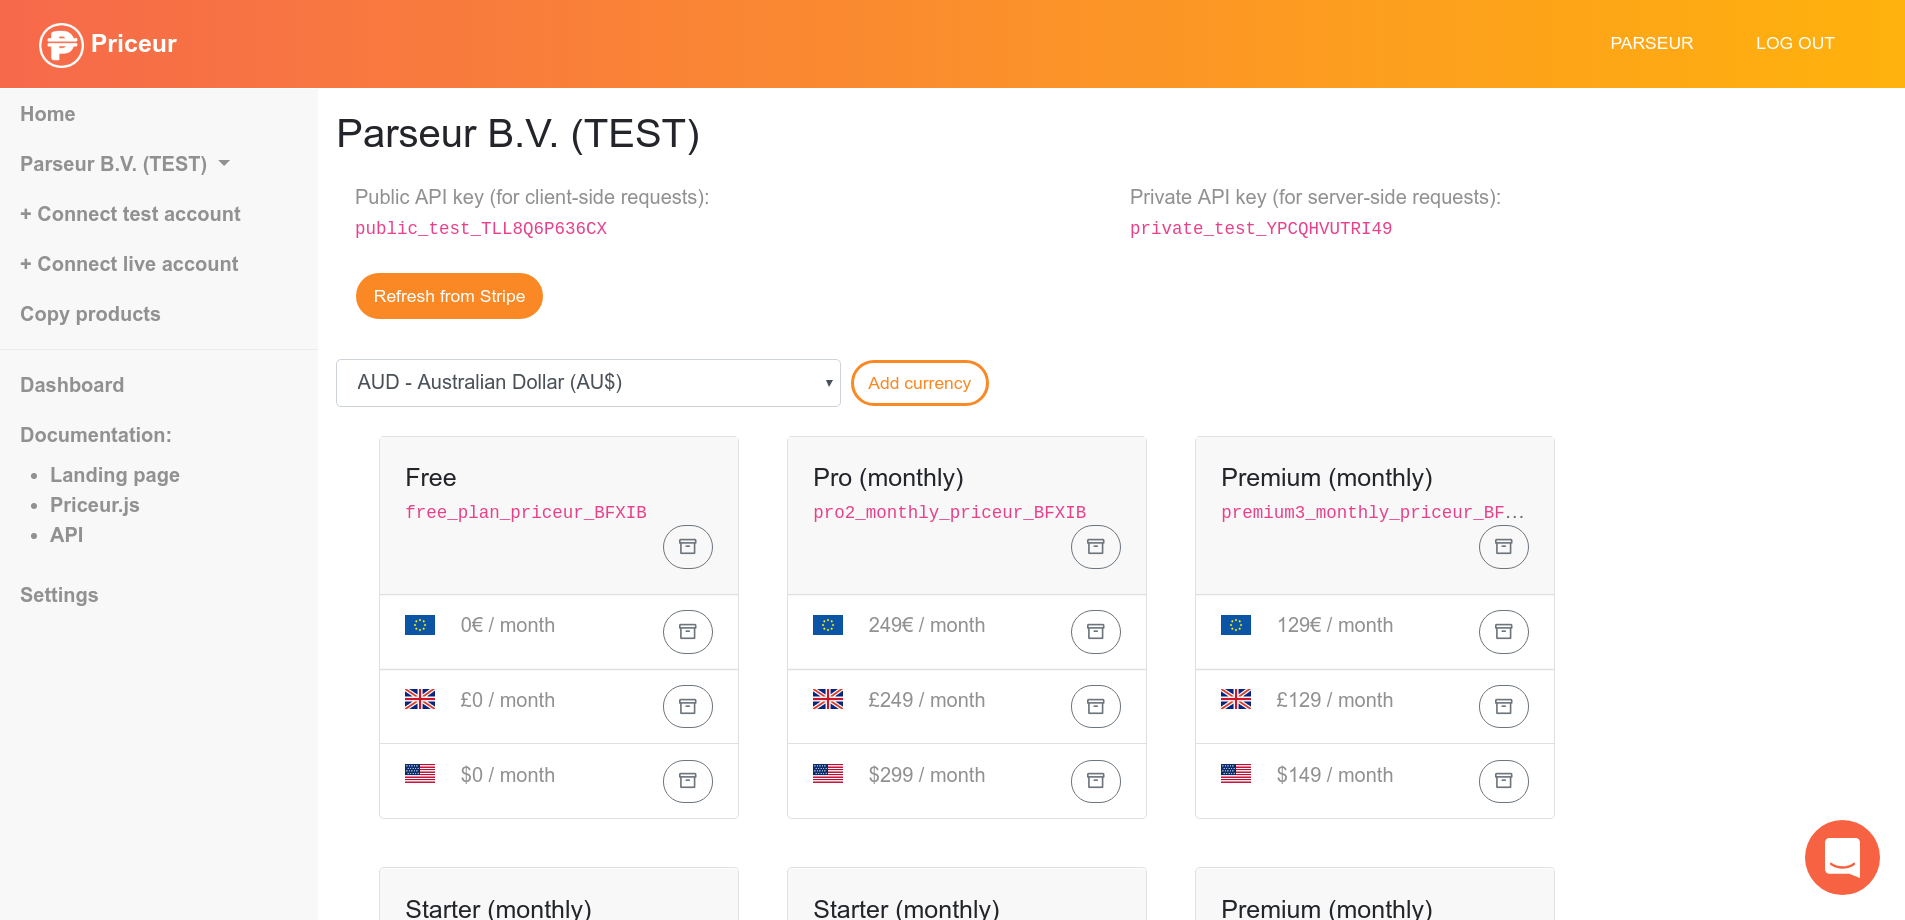Click + Connect test account
The image size is (1905, 920).
[130, 214]
